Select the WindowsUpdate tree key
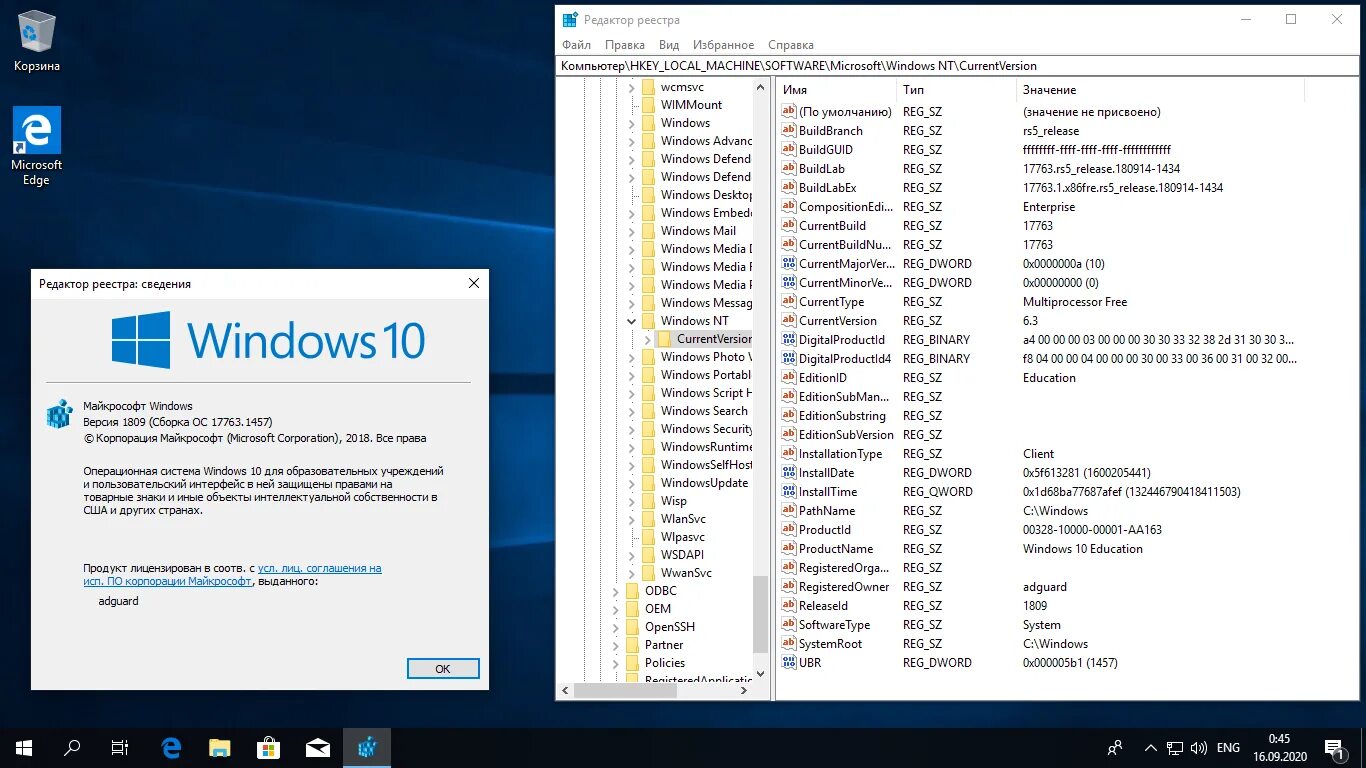Viewport: 1366px width, 768px height. coord(704,483)
